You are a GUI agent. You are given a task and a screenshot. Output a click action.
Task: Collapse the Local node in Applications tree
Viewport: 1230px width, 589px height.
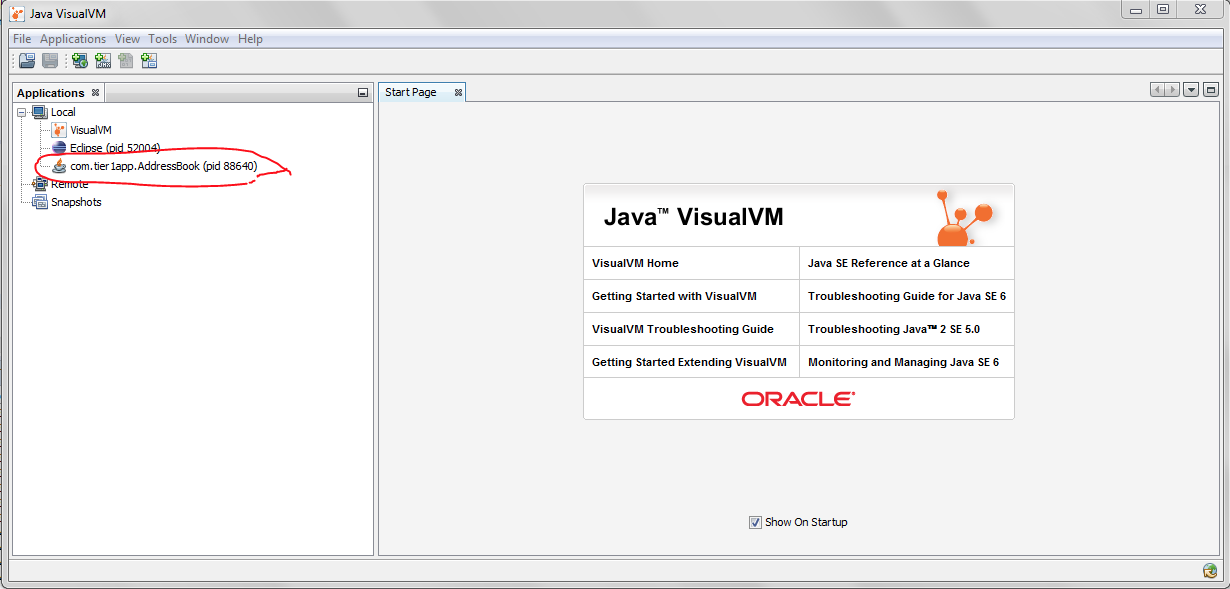point(22,112)
